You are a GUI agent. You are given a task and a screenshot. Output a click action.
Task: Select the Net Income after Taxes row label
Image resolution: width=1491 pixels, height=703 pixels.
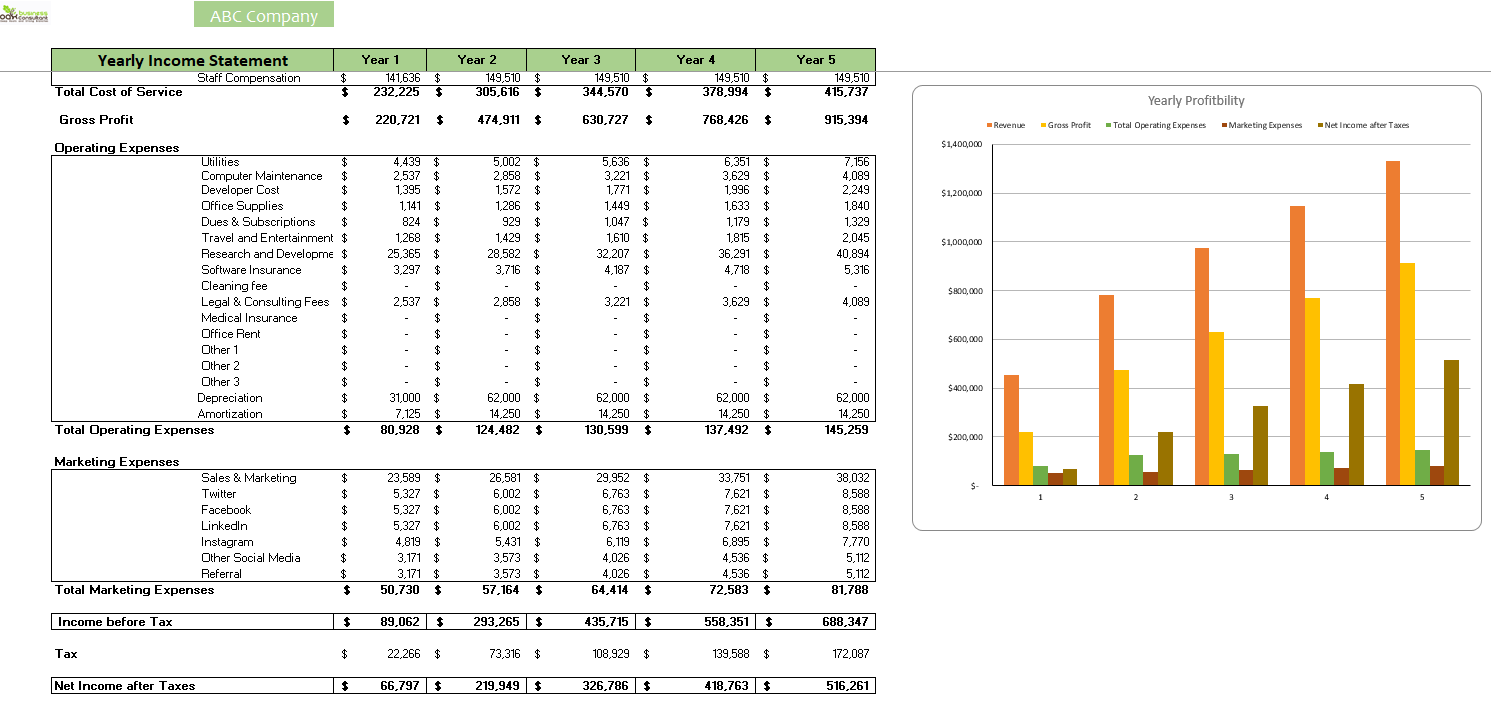coord(126,685)
